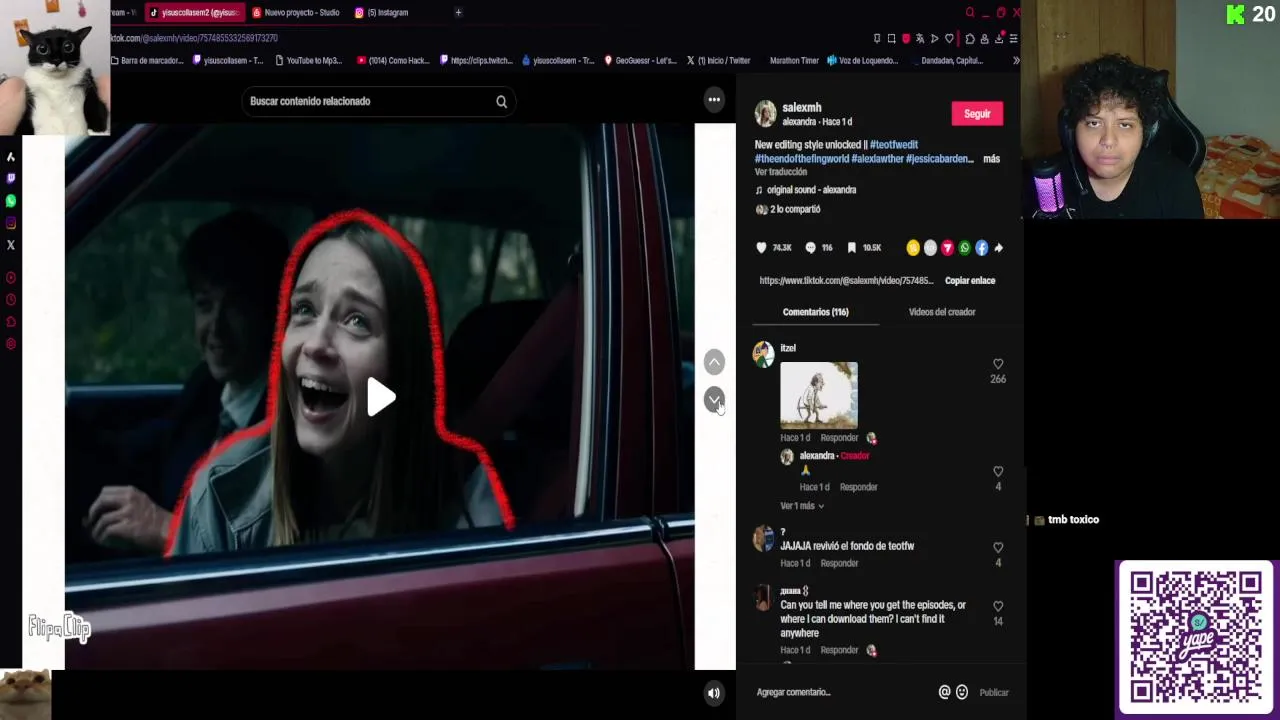The image size is (1280, 720).
Task: Open the salexmh username link
Action: pos(802,107)
